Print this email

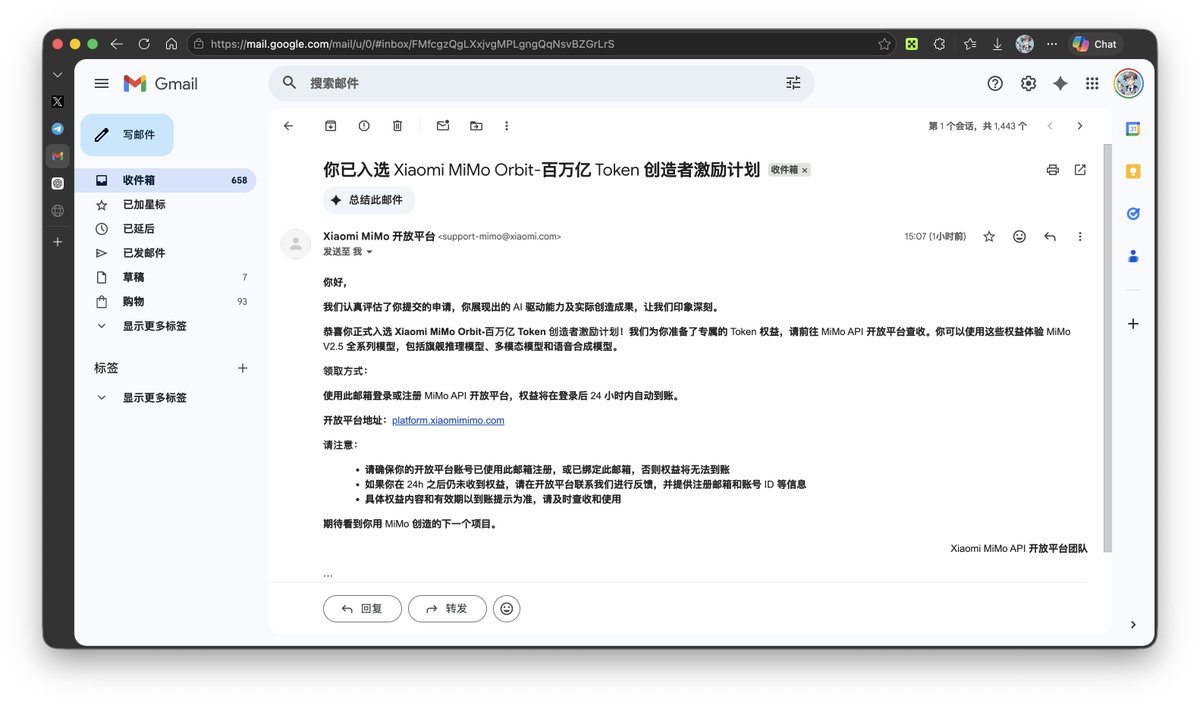click(x=1052, y=170)
